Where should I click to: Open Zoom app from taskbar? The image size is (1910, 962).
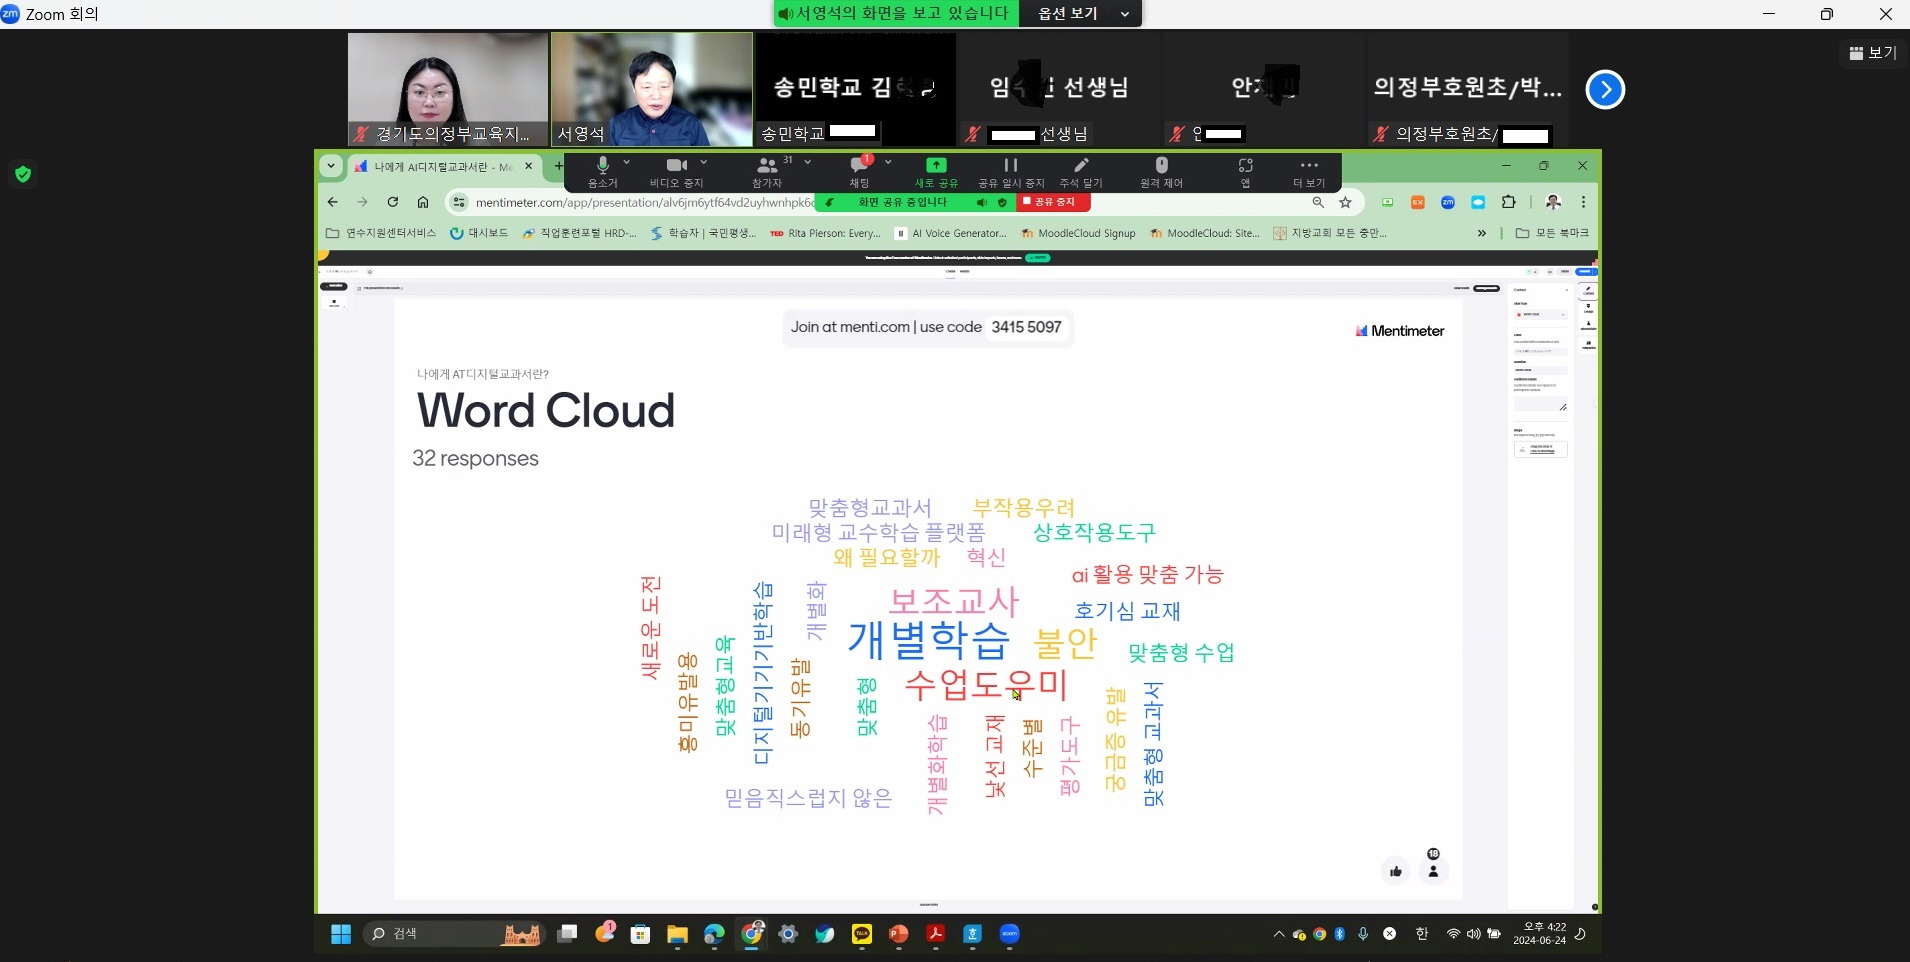click(1010, 934)
